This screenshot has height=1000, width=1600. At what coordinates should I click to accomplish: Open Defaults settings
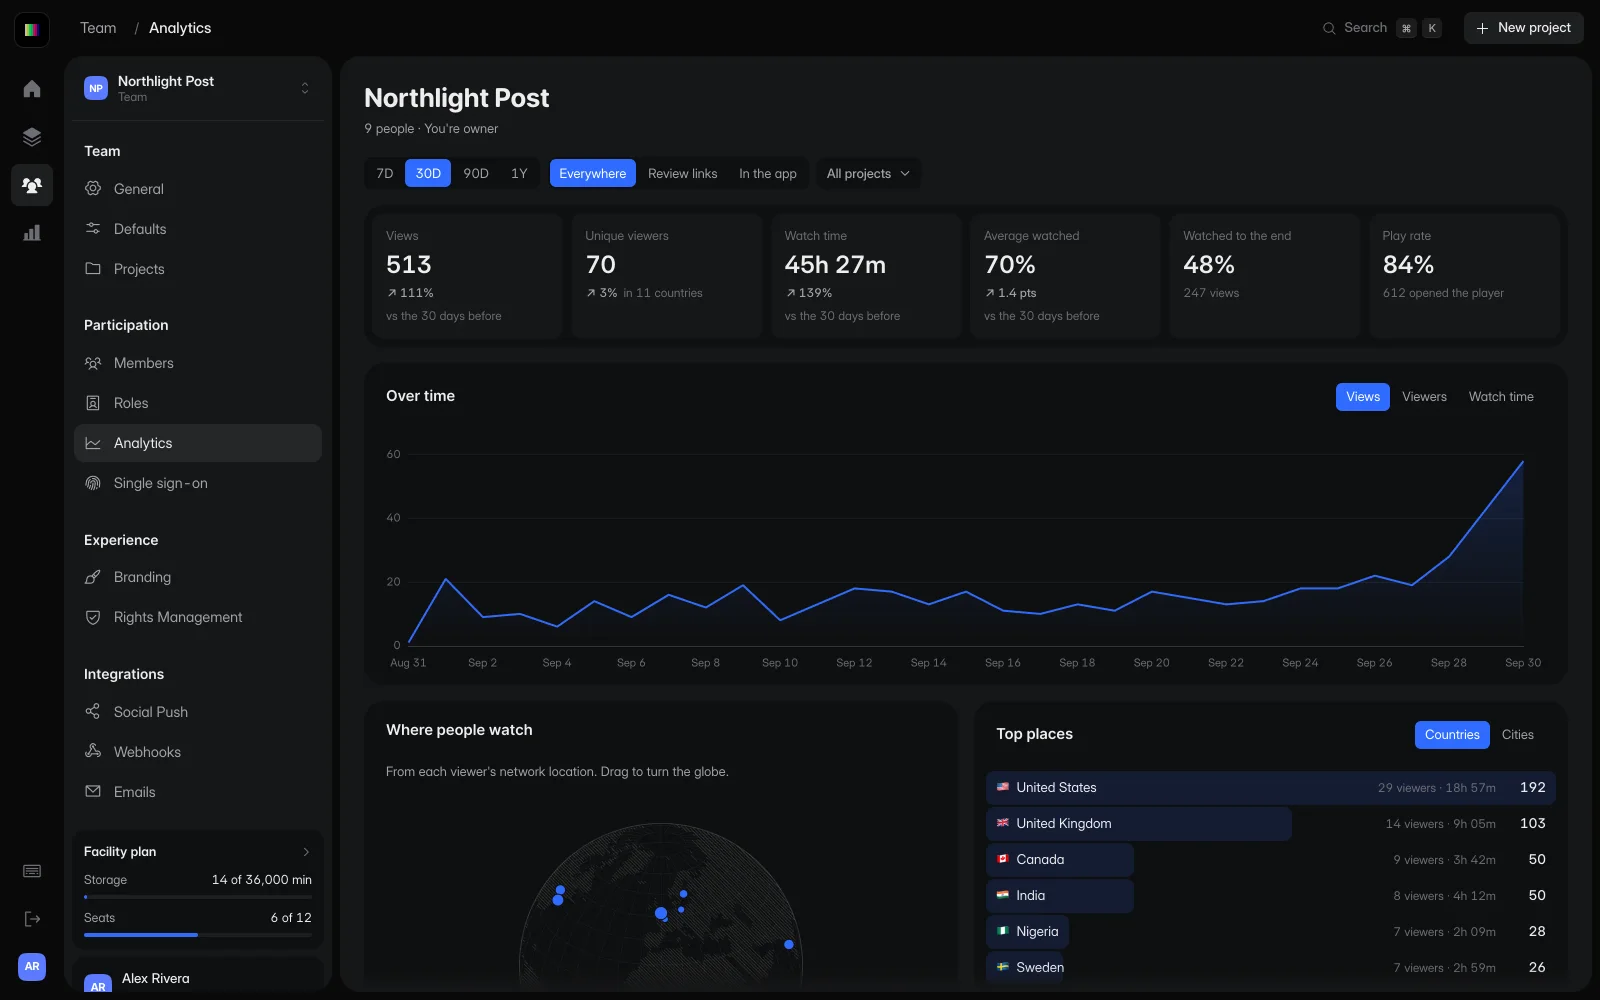(198, 229)
